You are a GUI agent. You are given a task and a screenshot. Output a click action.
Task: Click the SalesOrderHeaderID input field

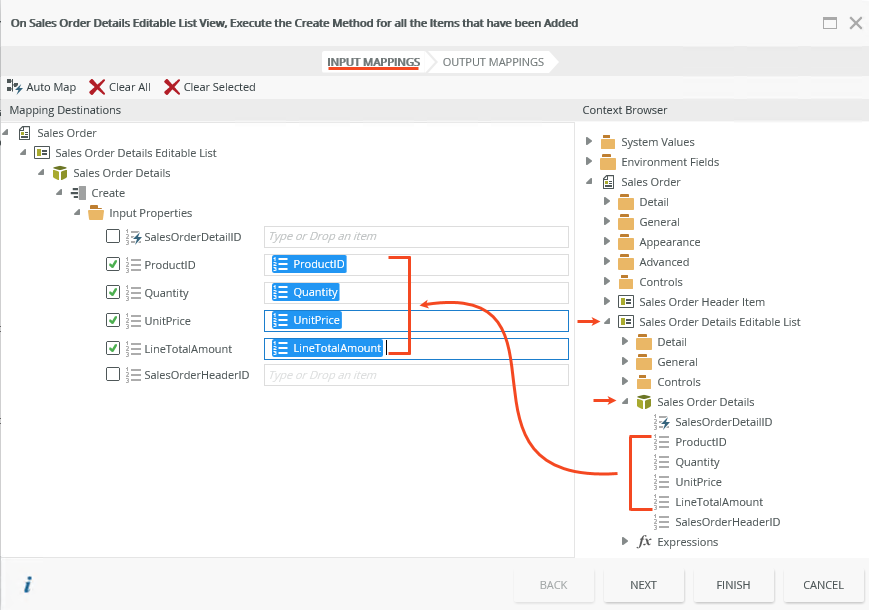pyautogui.click(x=416, y=375)
